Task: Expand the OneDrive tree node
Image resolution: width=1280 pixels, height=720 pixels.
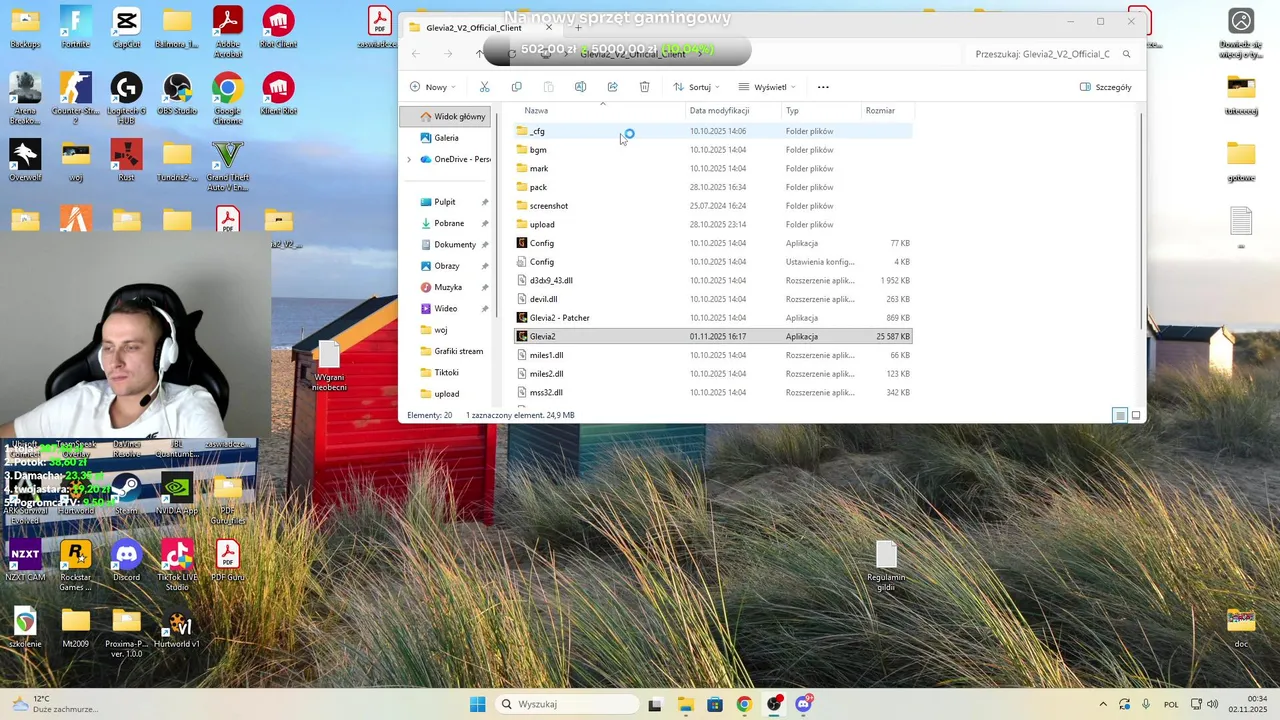Action: (408, 159)
